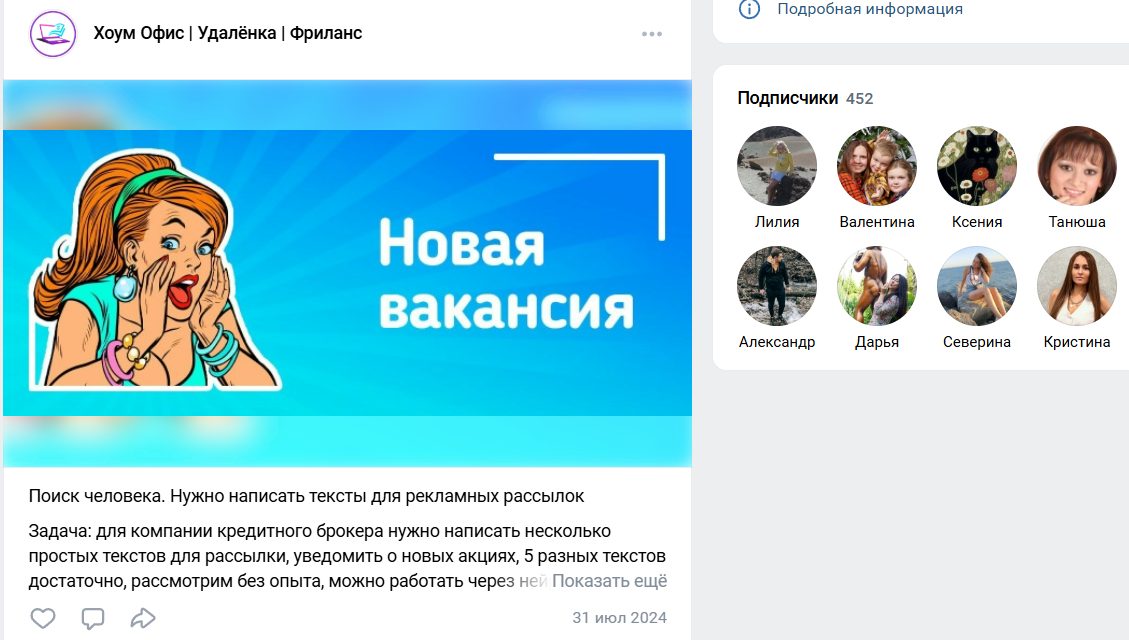The width and height of the screenshot is (1129, 640).
Task: Open the post date 31 июл 2024
Action: point(619,618)
